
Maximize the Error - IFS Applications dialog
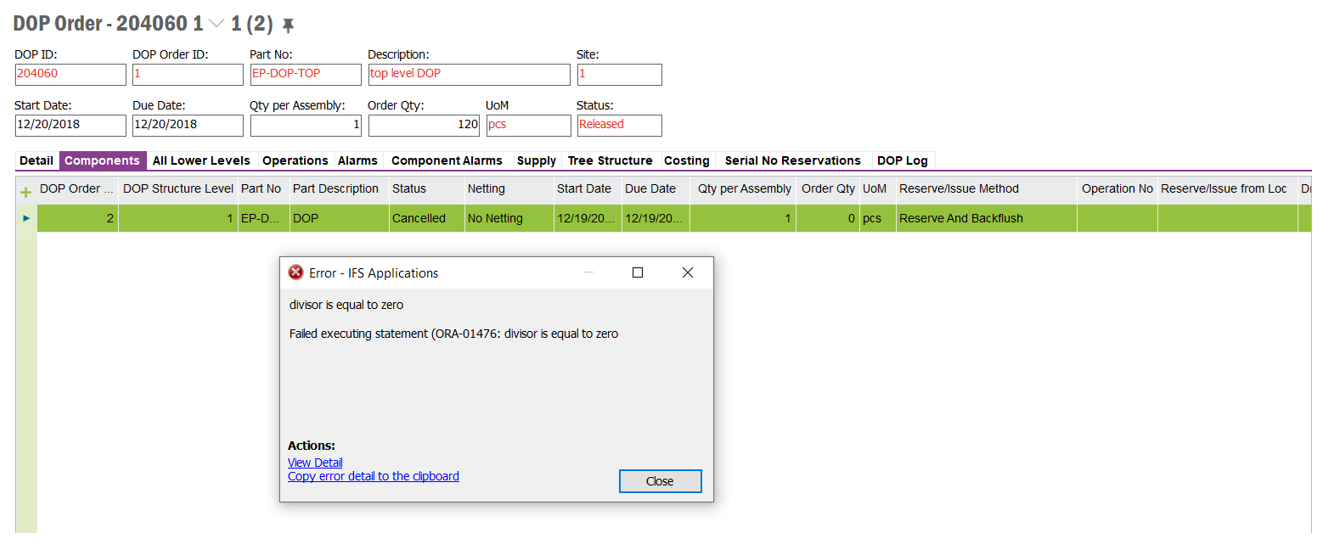point(637,272)
